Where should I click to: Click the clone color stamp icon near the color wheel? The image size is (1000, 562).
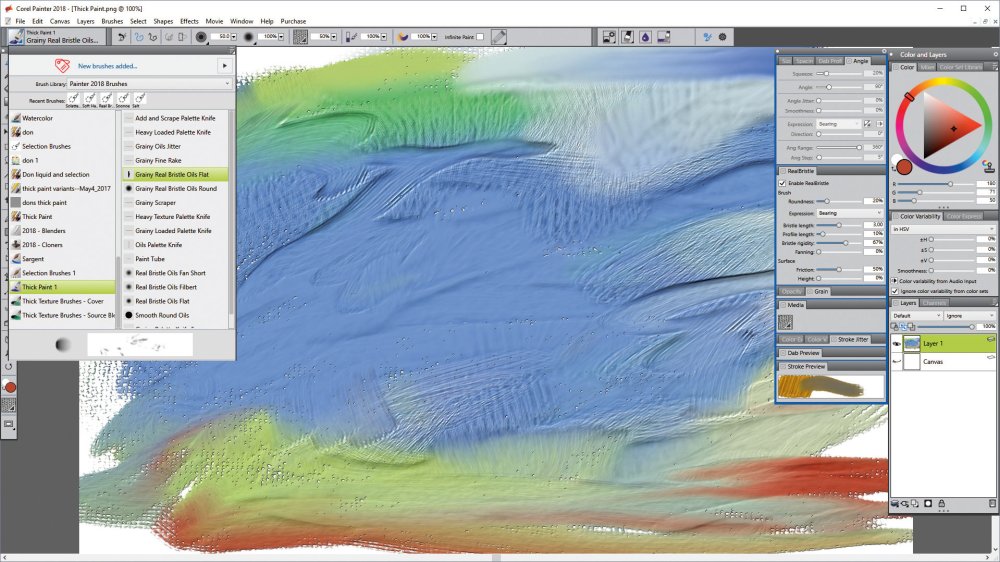pos(989,167)
